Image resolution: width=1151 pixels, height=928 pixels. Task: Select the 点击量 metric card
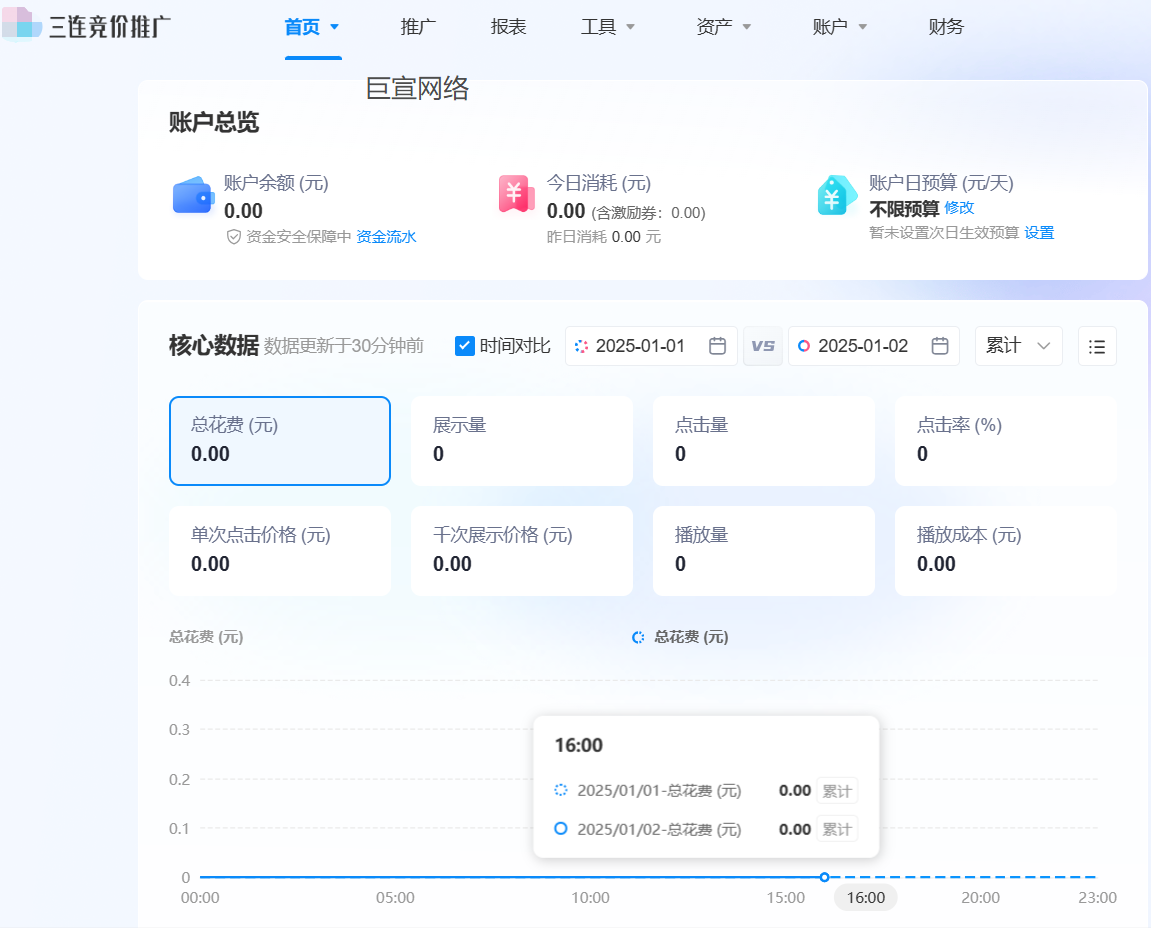tap(763, 441)
